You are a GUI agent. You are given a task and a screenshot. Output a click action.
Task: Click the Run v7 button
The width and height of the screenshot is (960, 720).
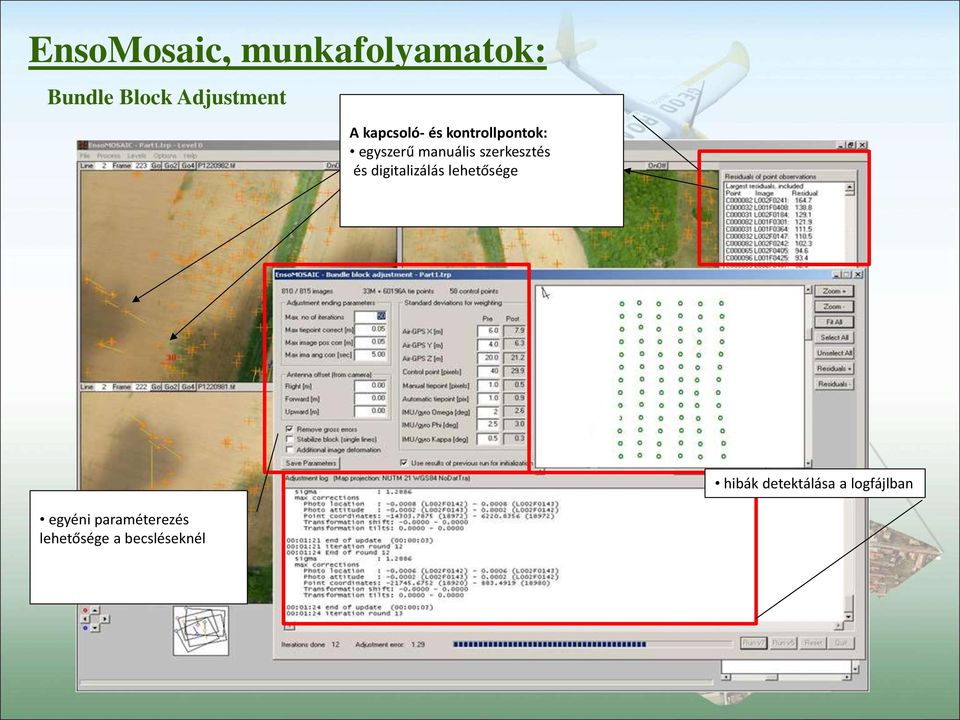754,643
